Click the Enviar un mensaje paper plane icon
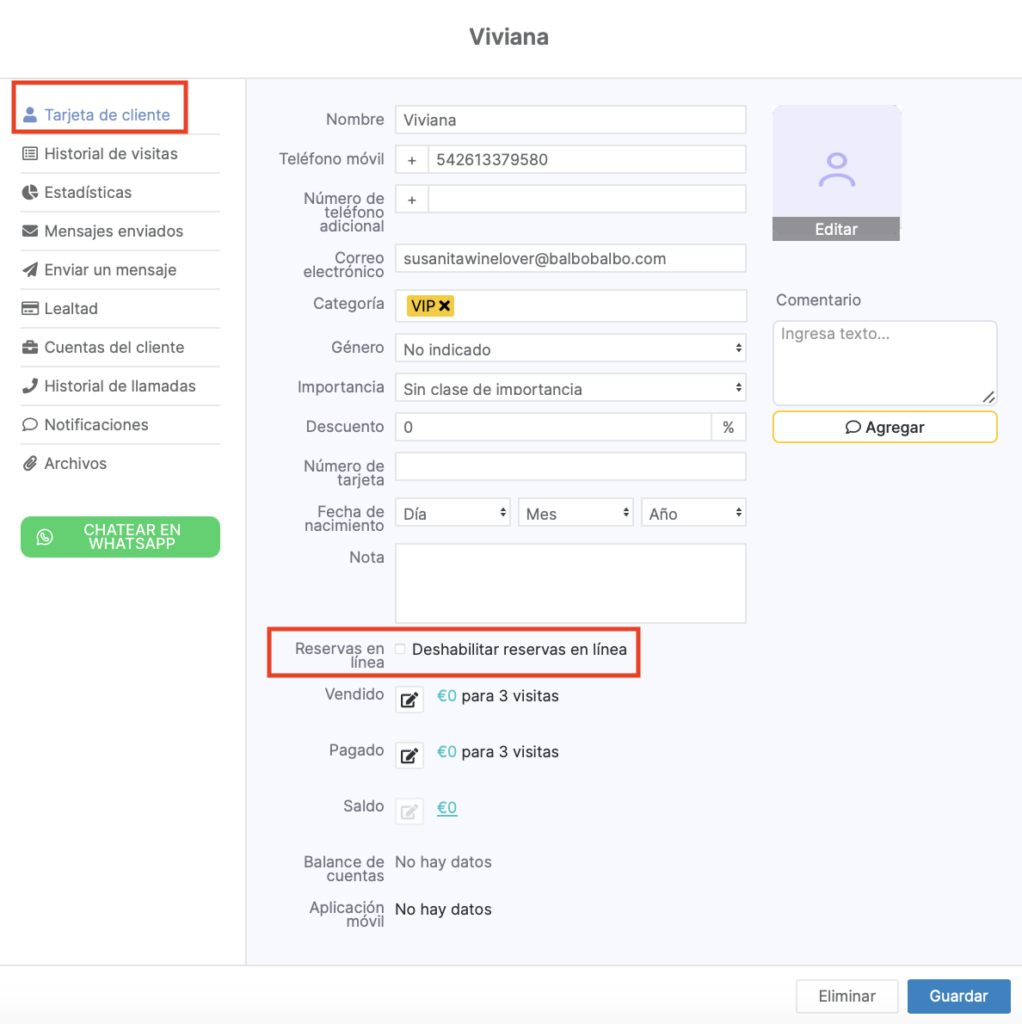Screen dimensions: 1022x1024 [x=30, y=270]
